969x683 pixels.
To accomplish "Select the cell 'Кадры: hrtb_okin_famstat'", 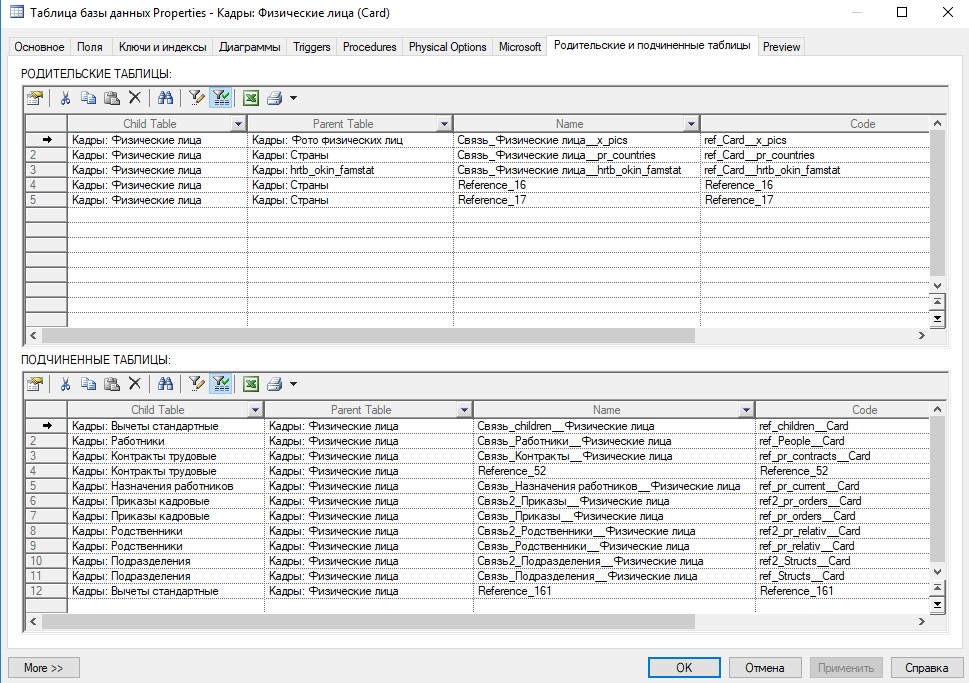I will 350,170.
